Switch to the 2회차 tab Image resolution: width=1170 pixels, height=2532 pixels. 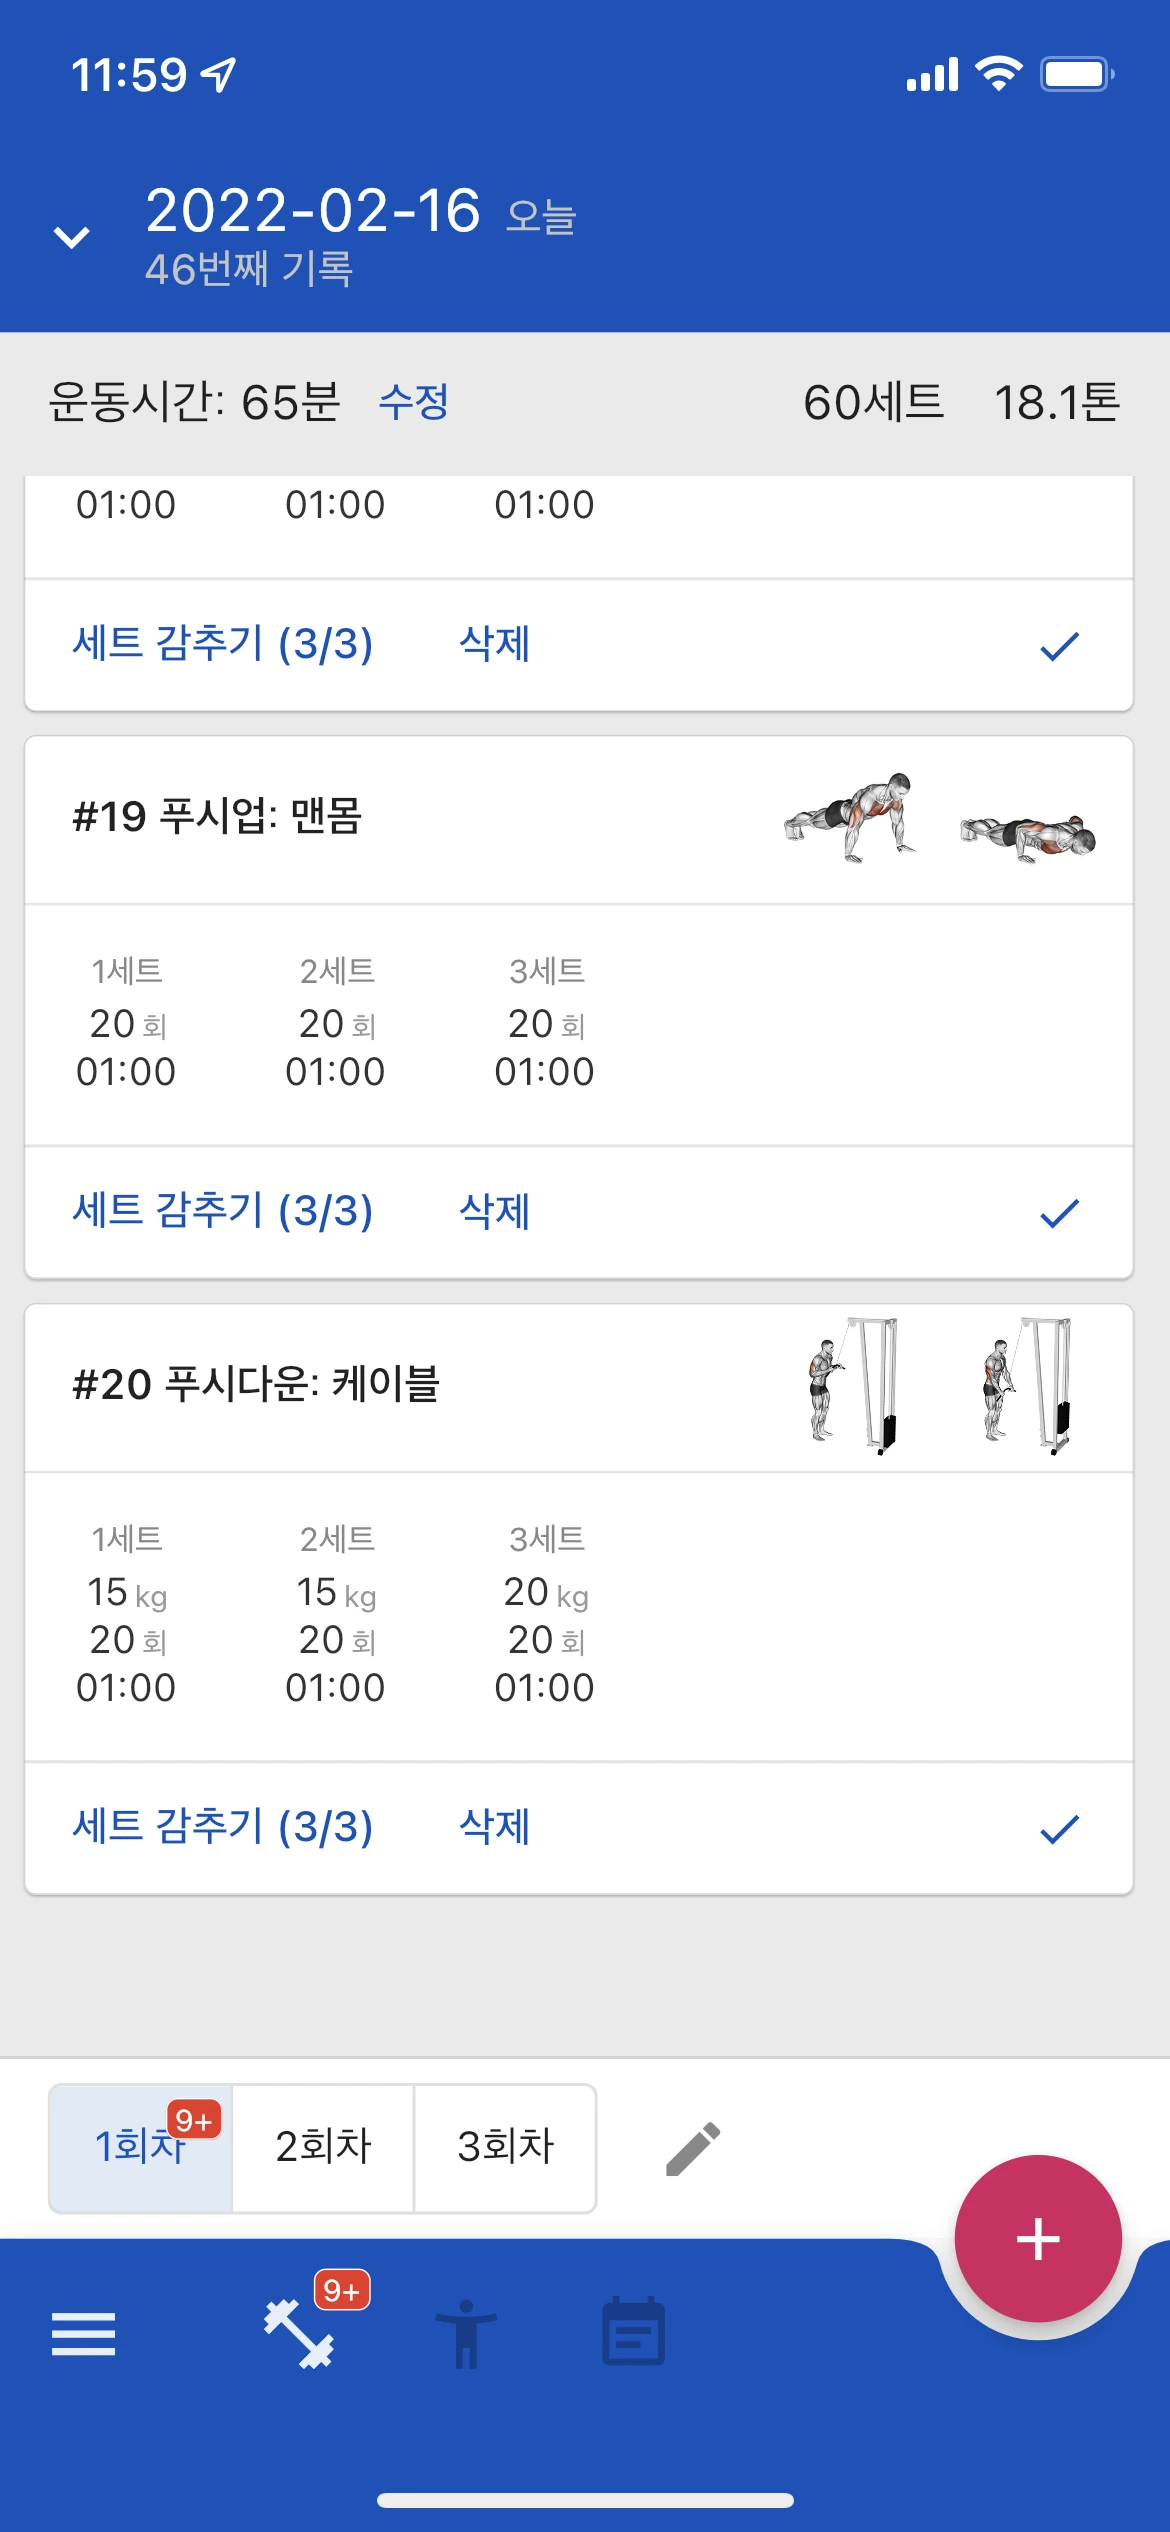[x=323, y=2147]
